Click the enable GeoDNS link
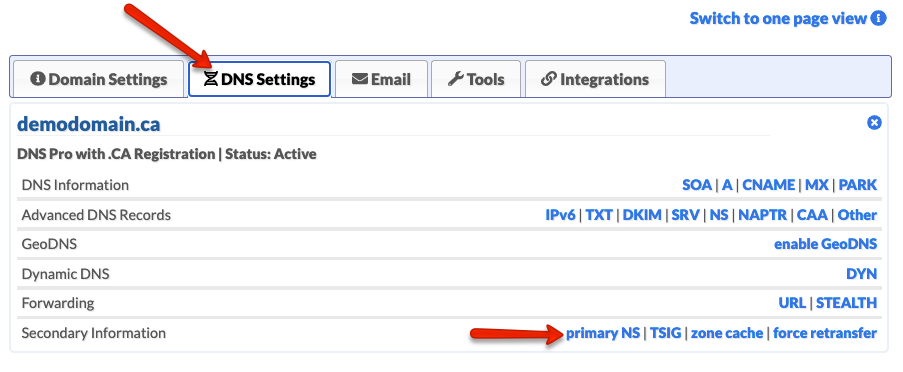Viewport: 903px width, 372px height. pos(825,244)
